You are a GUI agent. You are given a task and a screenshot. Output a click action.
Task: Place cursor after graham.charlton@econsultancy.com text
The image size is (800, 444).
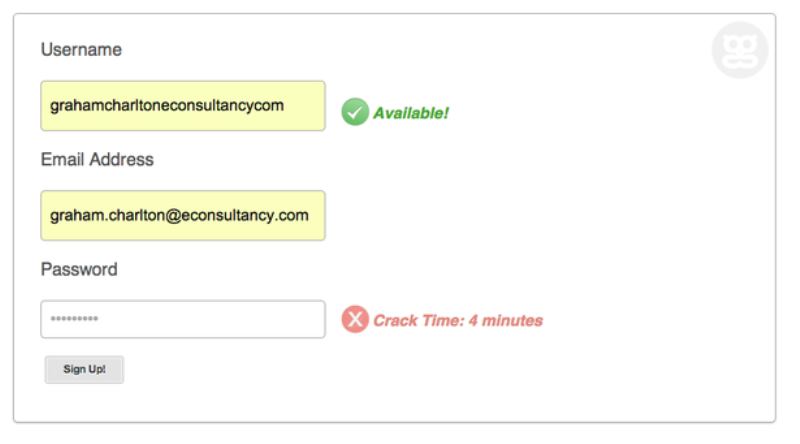coord(310,215)
